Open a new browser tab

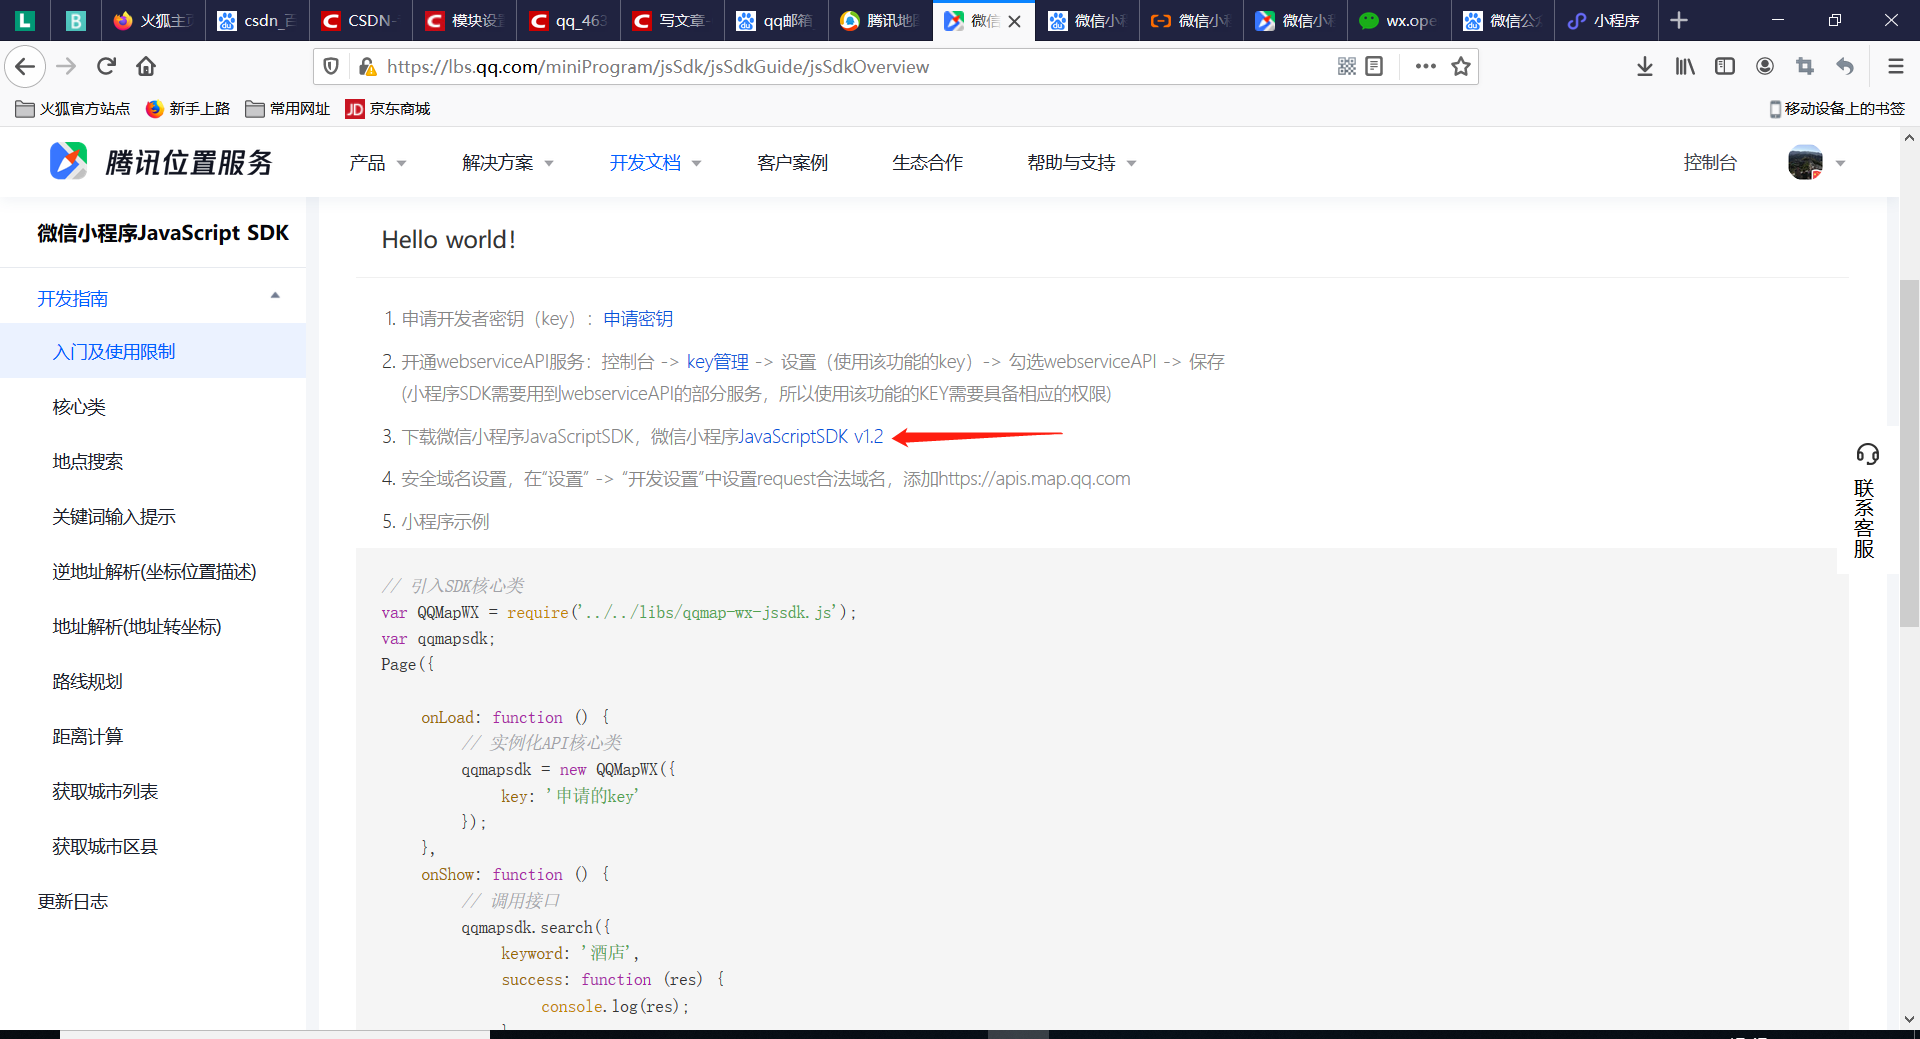point(1679,20)
